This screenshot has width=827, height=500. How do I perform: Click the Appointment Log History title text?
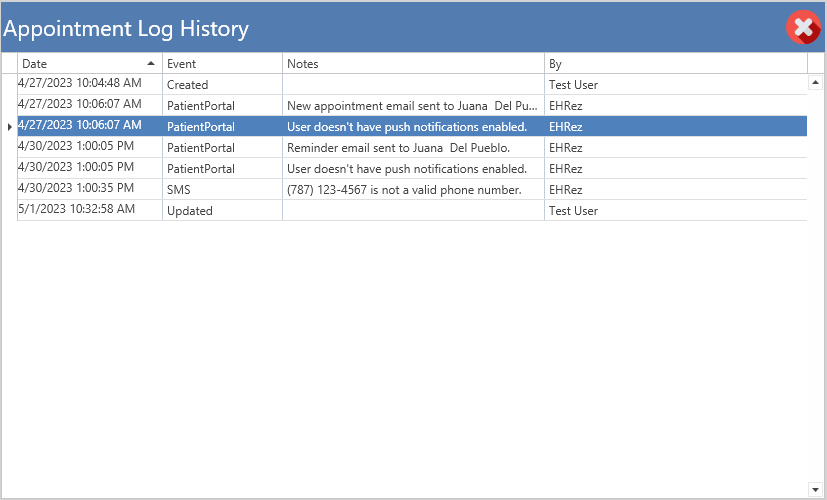click(126, 28)
